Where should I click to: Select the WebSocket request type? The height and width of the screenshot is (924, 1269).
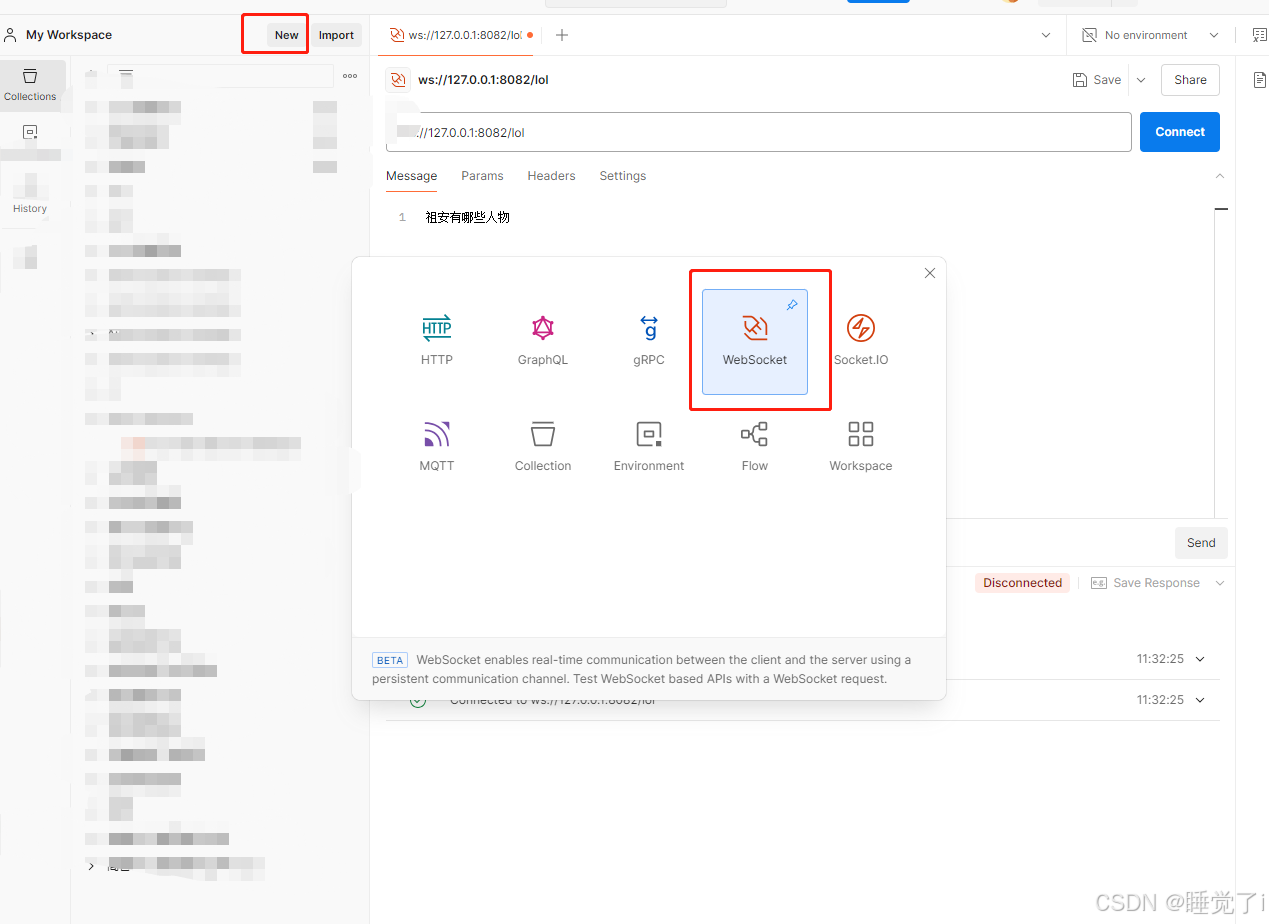[755, 340]
